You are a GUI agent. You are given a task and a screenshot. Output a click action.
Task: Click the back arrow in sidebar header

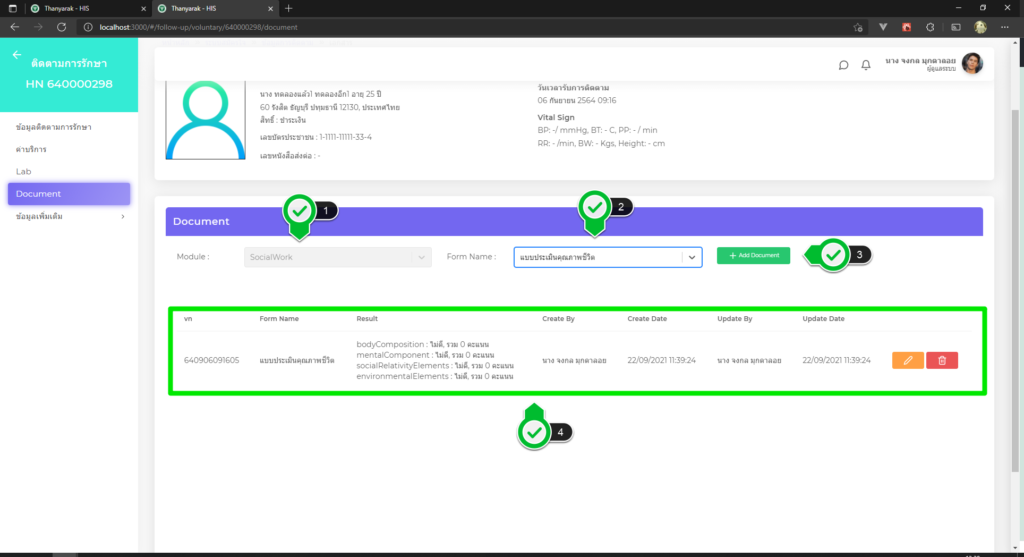click(16, 55)
